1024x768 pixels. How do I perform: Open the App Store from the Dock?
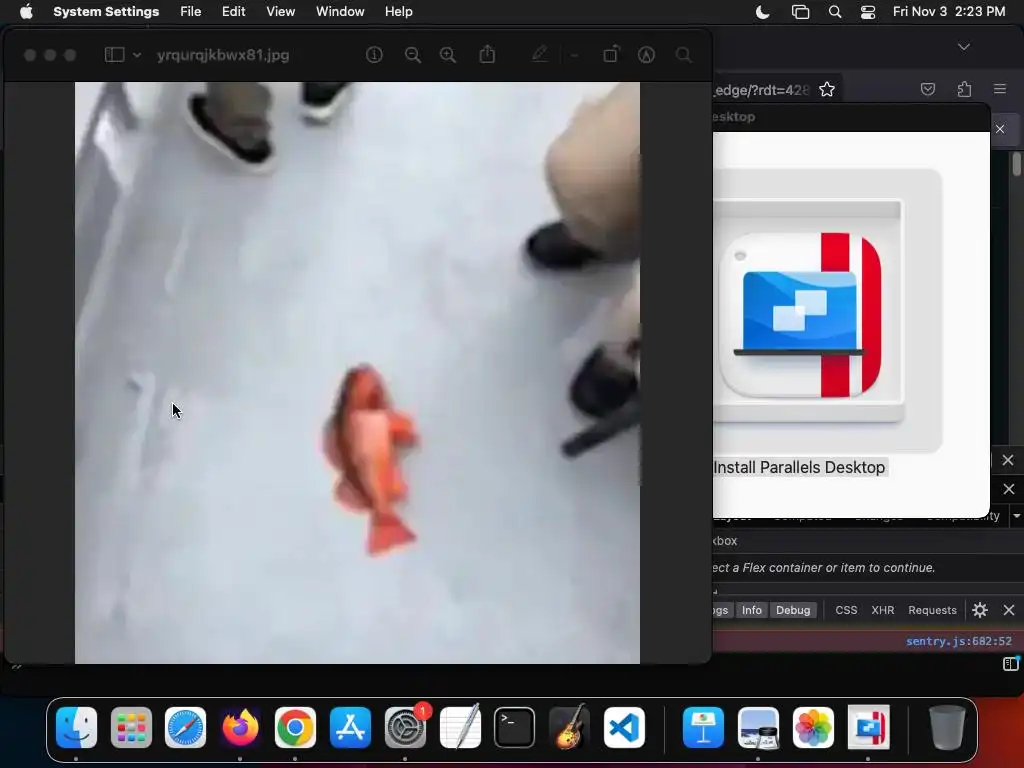coord(350,728)
